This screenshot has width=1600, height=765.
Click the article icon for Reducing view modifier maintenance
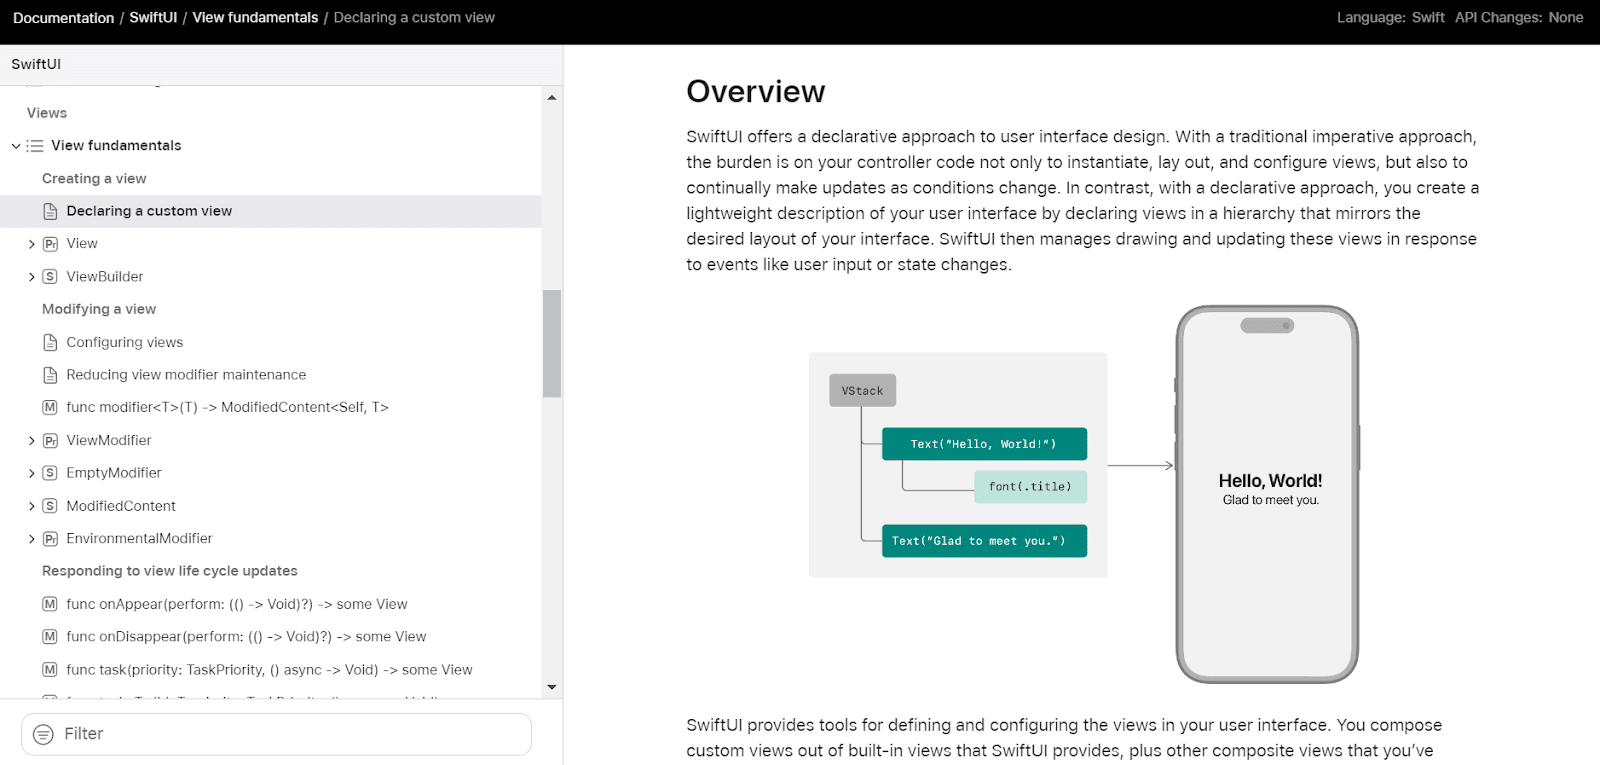[50, 375]
